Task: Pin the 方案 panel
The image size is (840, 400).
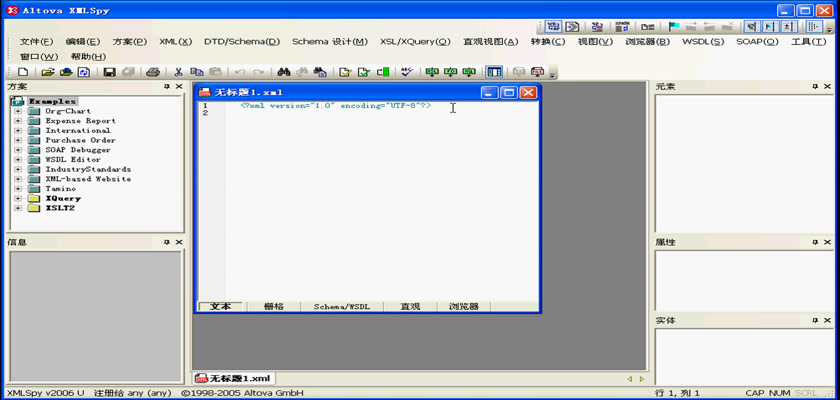Action: (167, 86)
